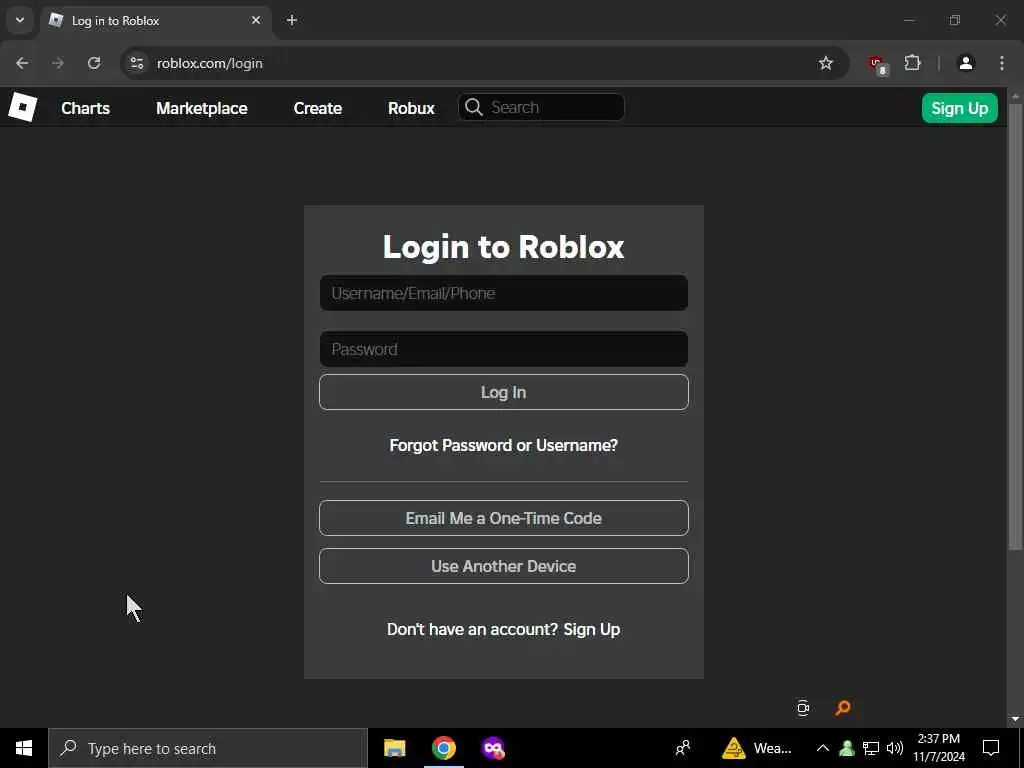This screenshot has width=1024, height=768.
Task: Open the purple mask app in the taskbar
Action: pyautogui.click(x=493, y=748)
